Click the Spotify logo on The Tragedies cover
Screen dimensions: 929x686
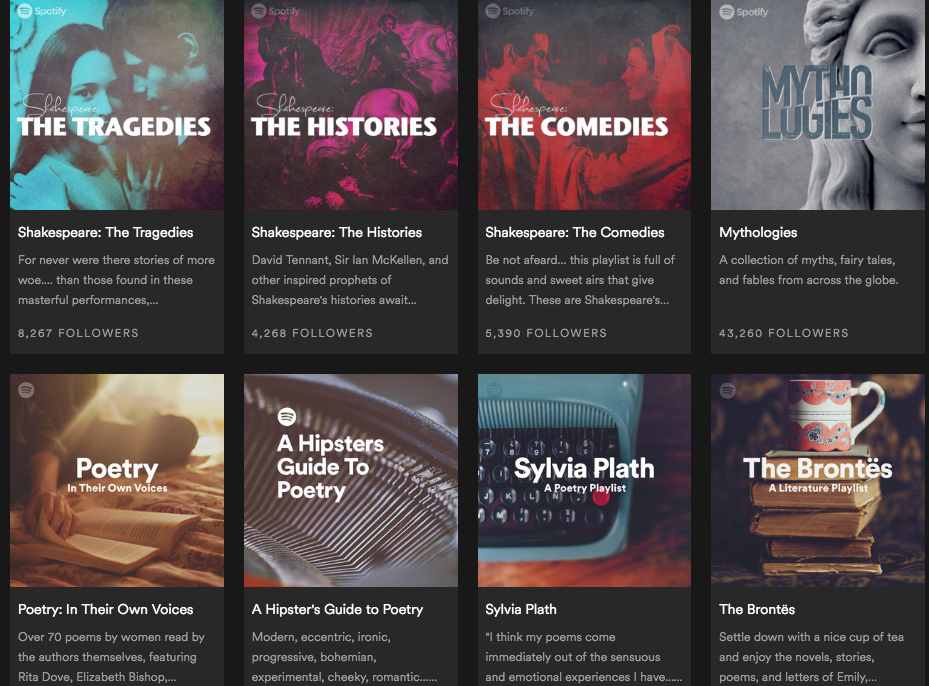tap(27, 12)
